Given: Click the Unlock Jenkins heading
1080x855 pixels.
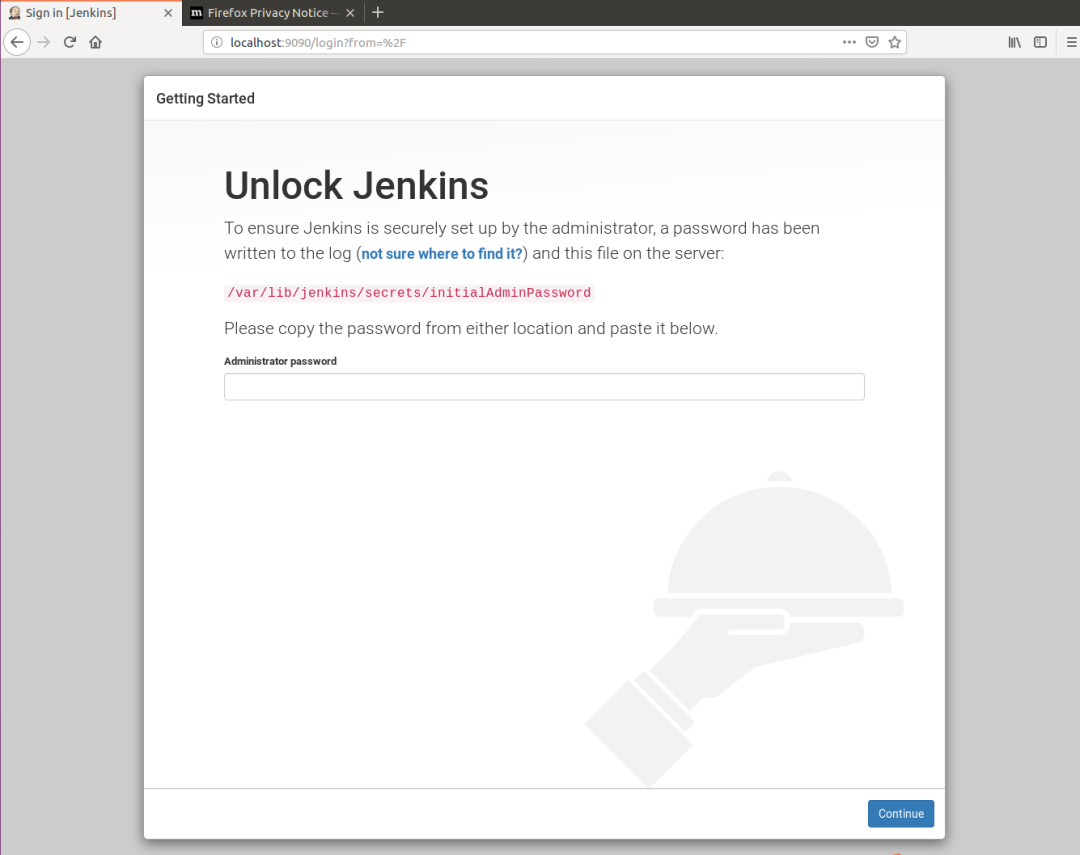Looking at the screenshot, I should (x=356, y=185).
